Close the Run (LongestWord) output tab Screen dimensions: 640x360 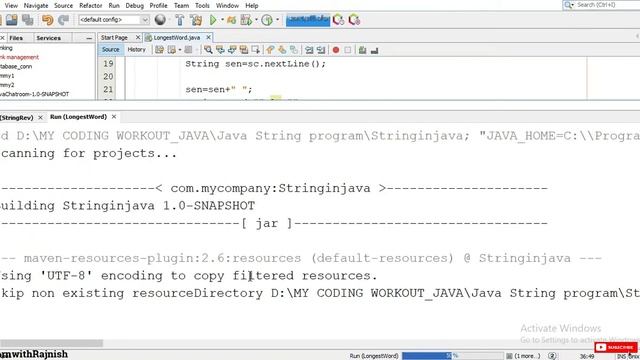tap(114, 117)
